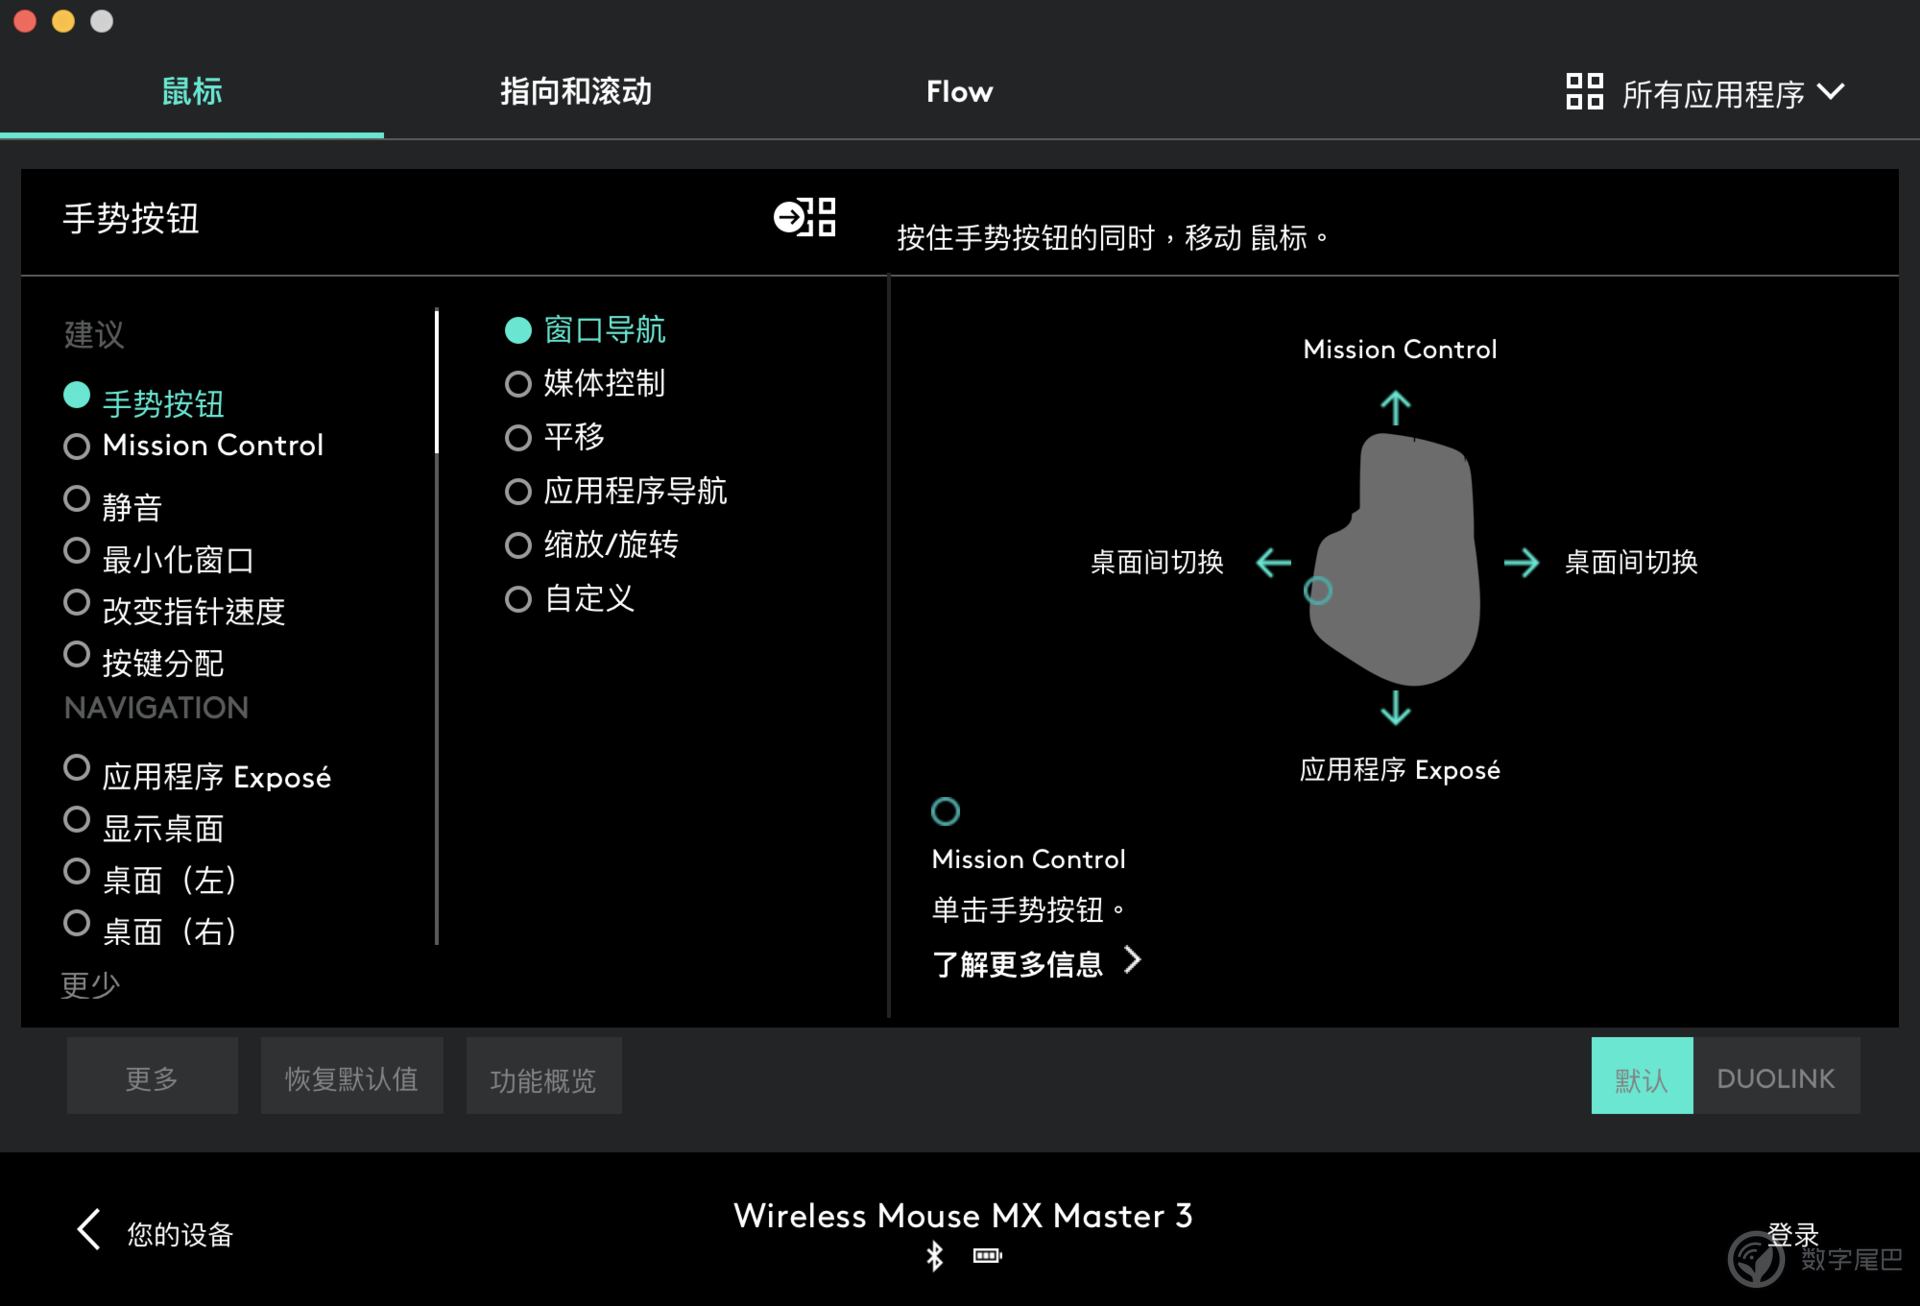The height and width of the screenshot is (1306, 1920).
Task: Click the down arrow for 应用程序 Exposé
Action: [x=1395, y=707]
